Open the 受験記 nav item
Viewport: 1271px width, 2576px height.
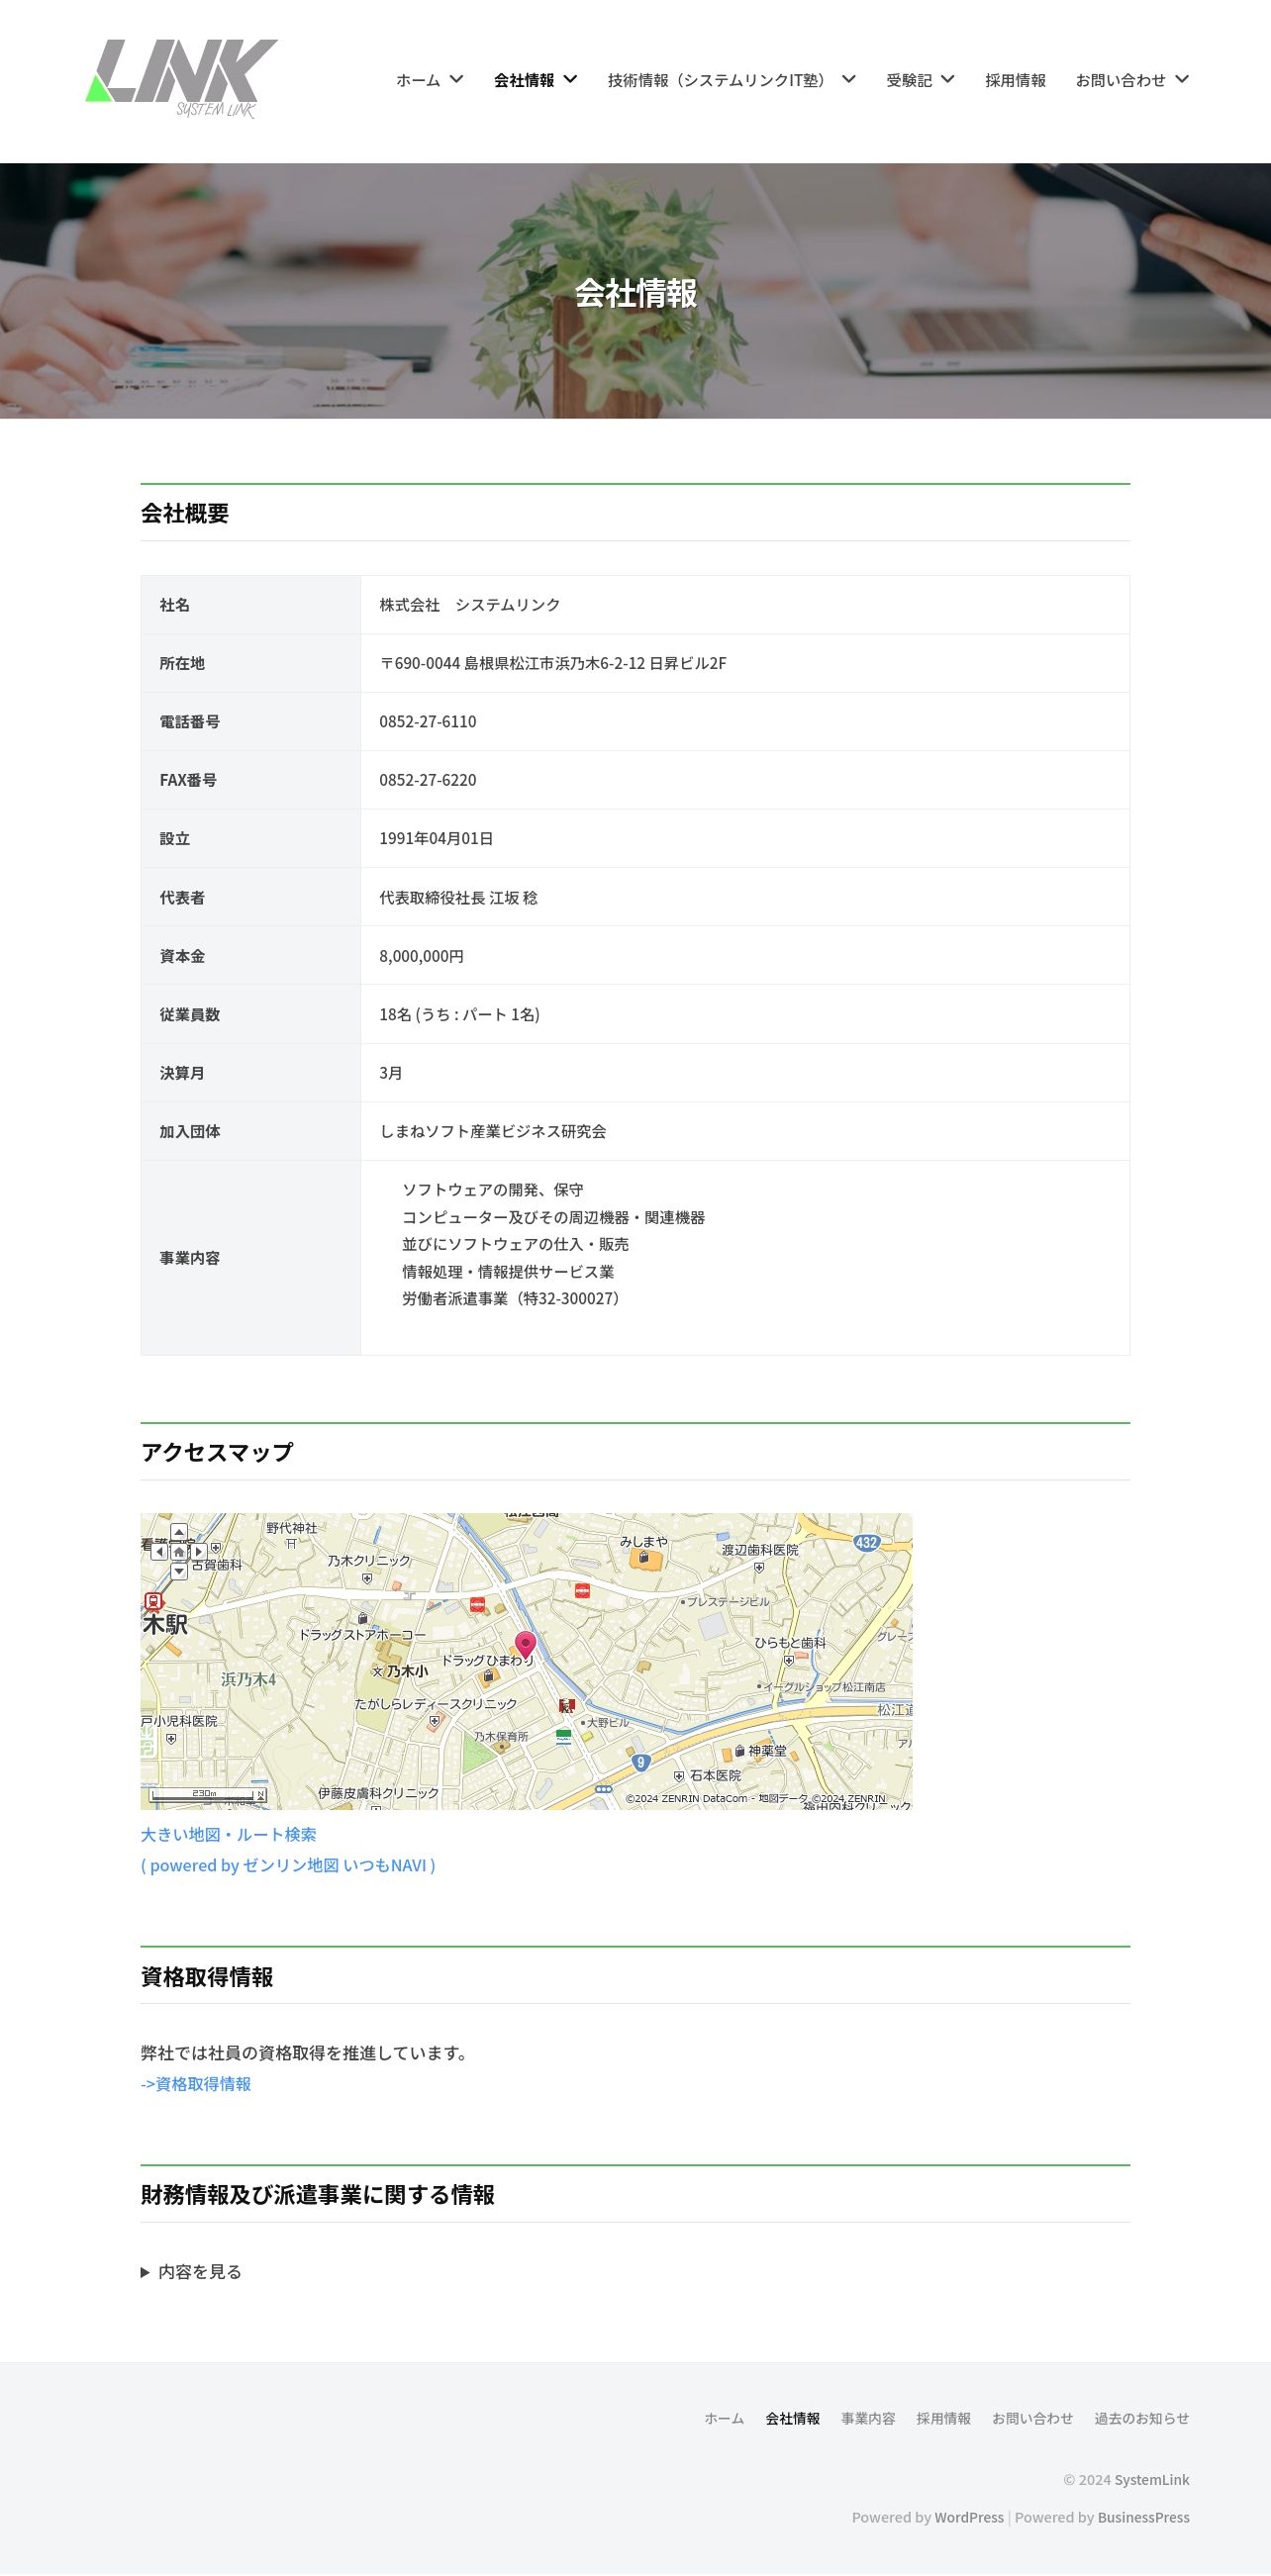(x=909, y=80)
